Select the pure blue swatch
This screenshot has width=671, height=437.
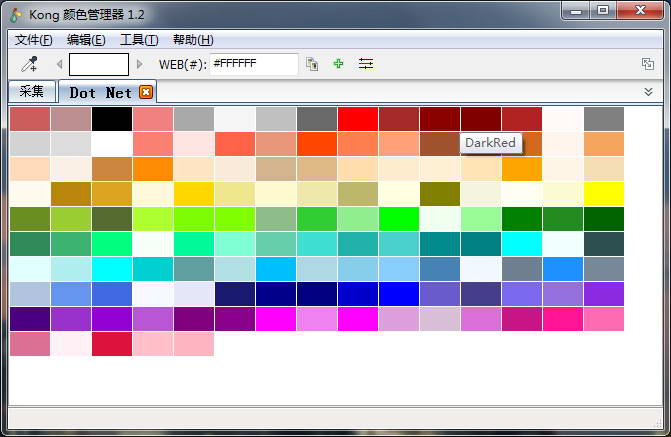pyautogui.click(x=399, y=294)
